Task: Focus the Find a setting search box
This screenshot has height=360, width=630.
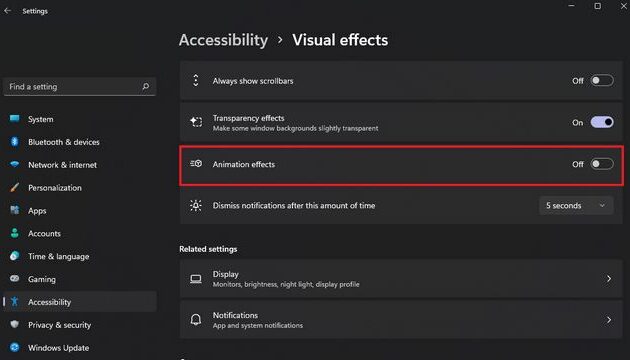Action: click(80, 86)
